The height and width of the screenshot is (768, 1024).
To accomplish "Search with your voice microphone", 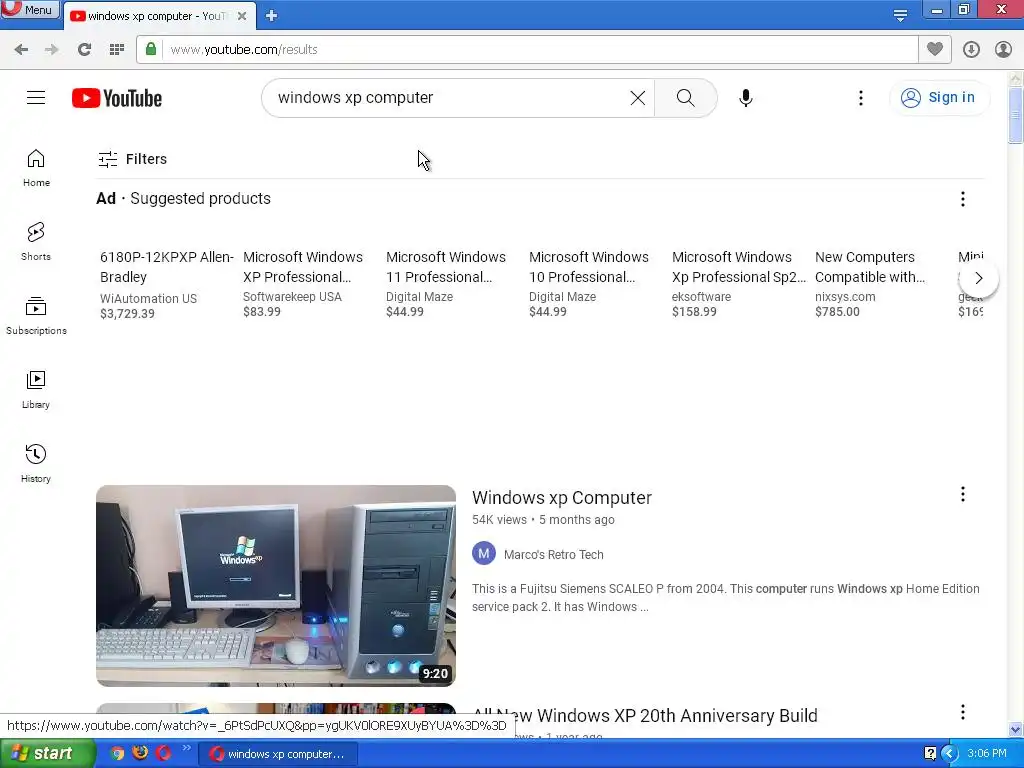I will (746, 98).
